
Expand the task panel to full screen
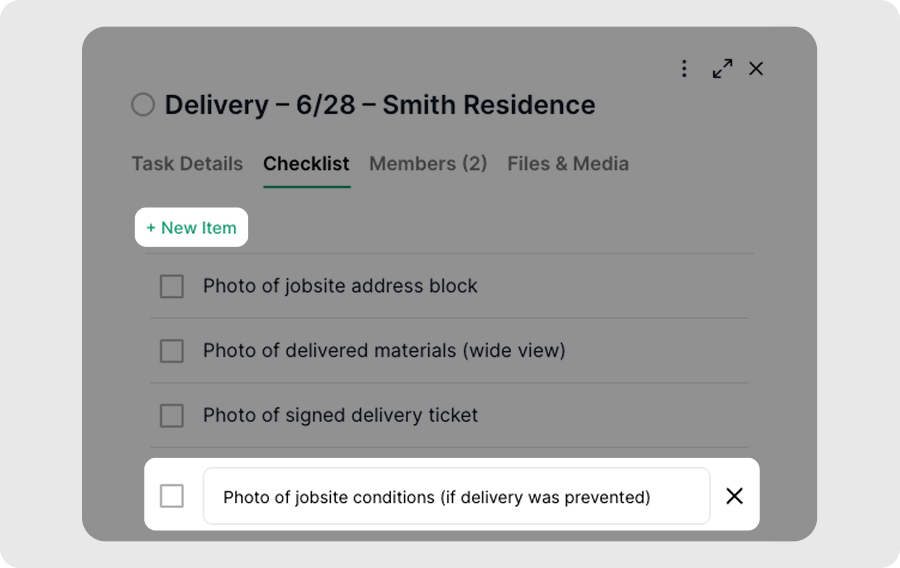pyautogui.click(x=722, y=69)
